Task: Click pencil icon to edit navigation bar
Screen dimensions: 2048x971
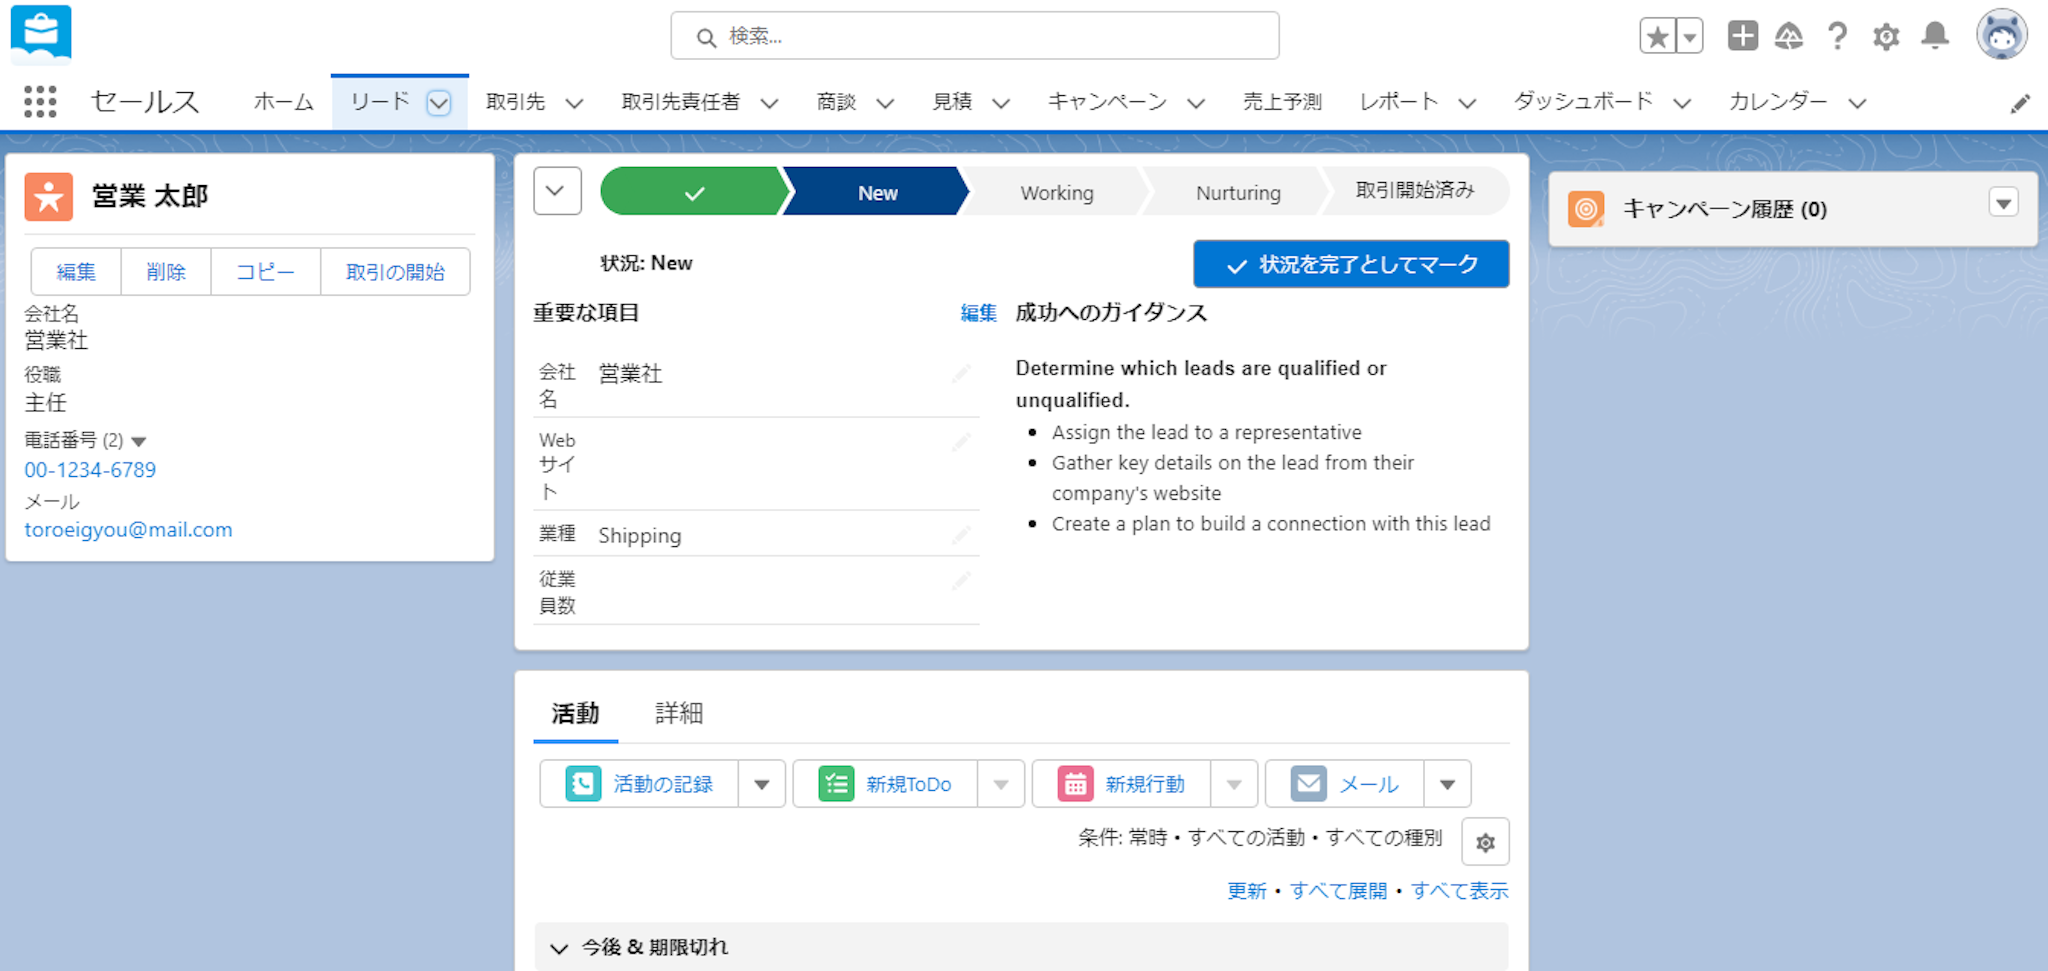Action: [x=2020, y=103]
